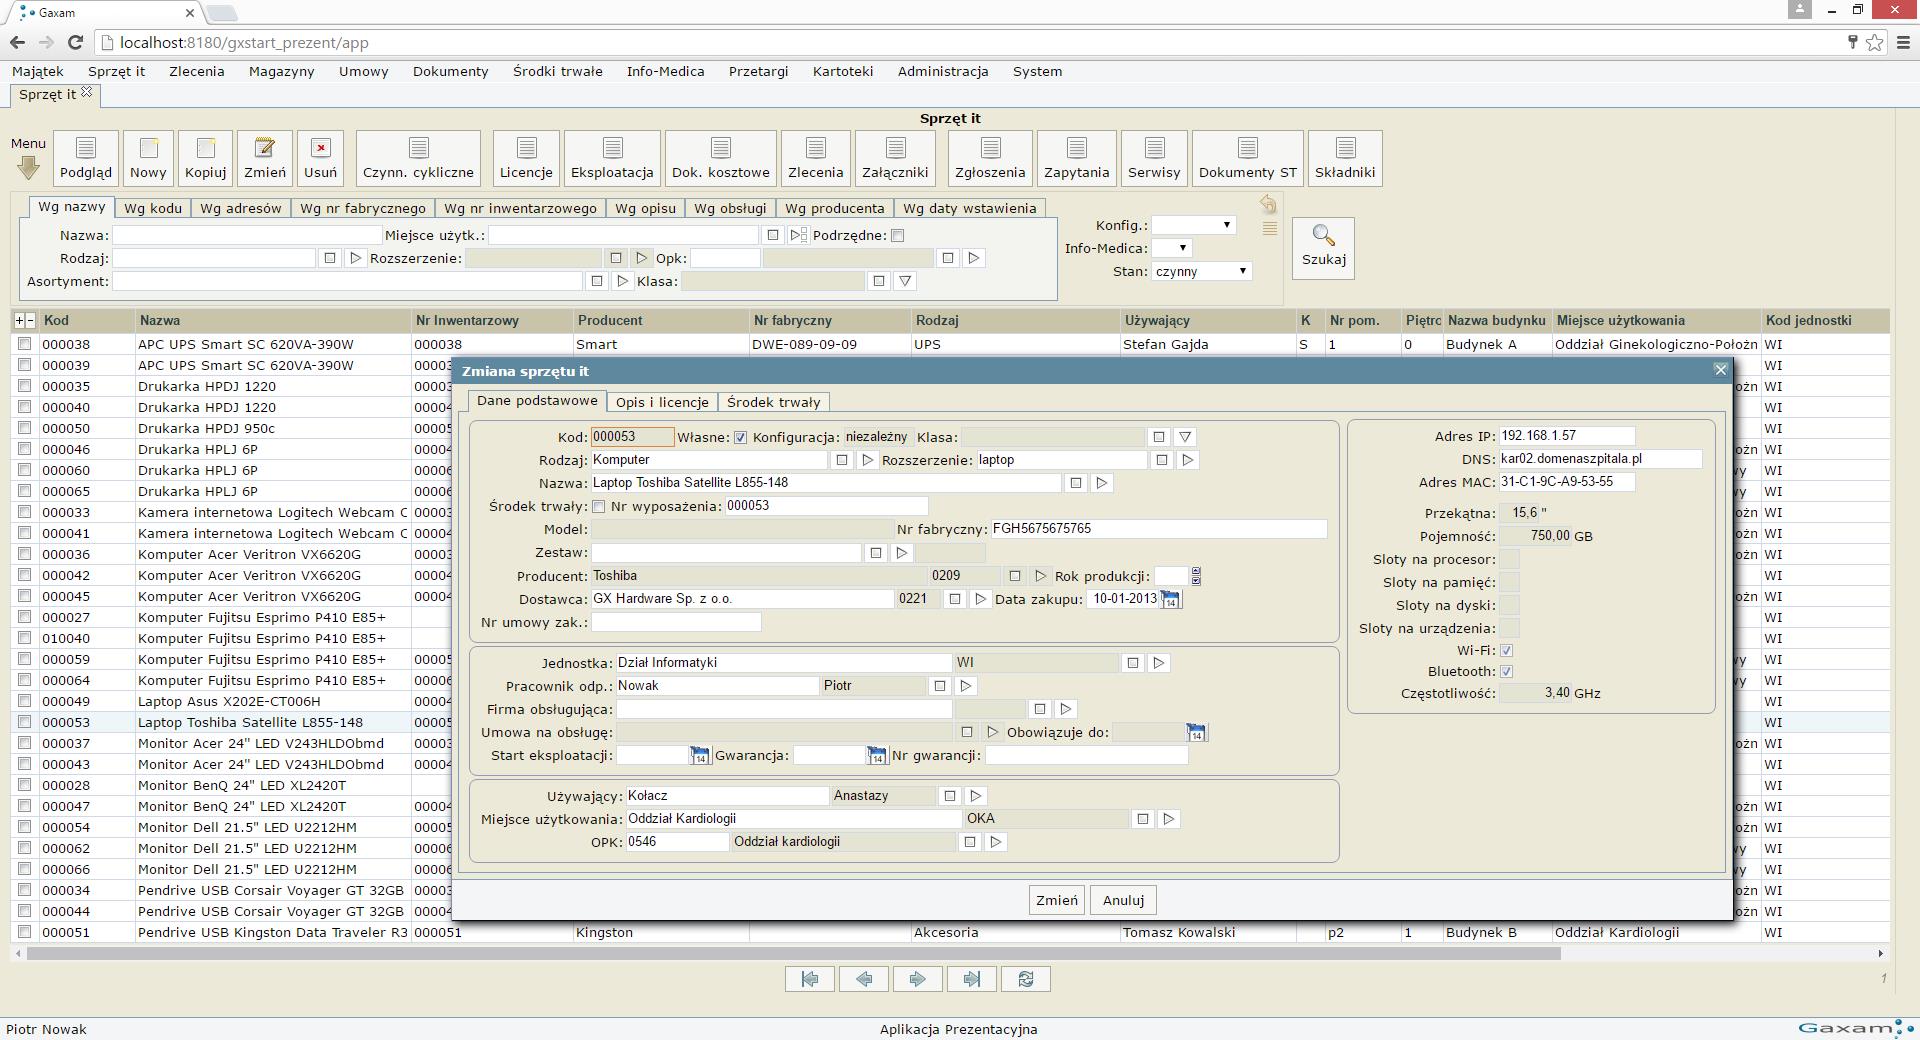Image resolution: width=1920 pixels, height=1040 pixels.
Task: Toggle the Wi-Fi checkbox
Action: [1506, 651]
